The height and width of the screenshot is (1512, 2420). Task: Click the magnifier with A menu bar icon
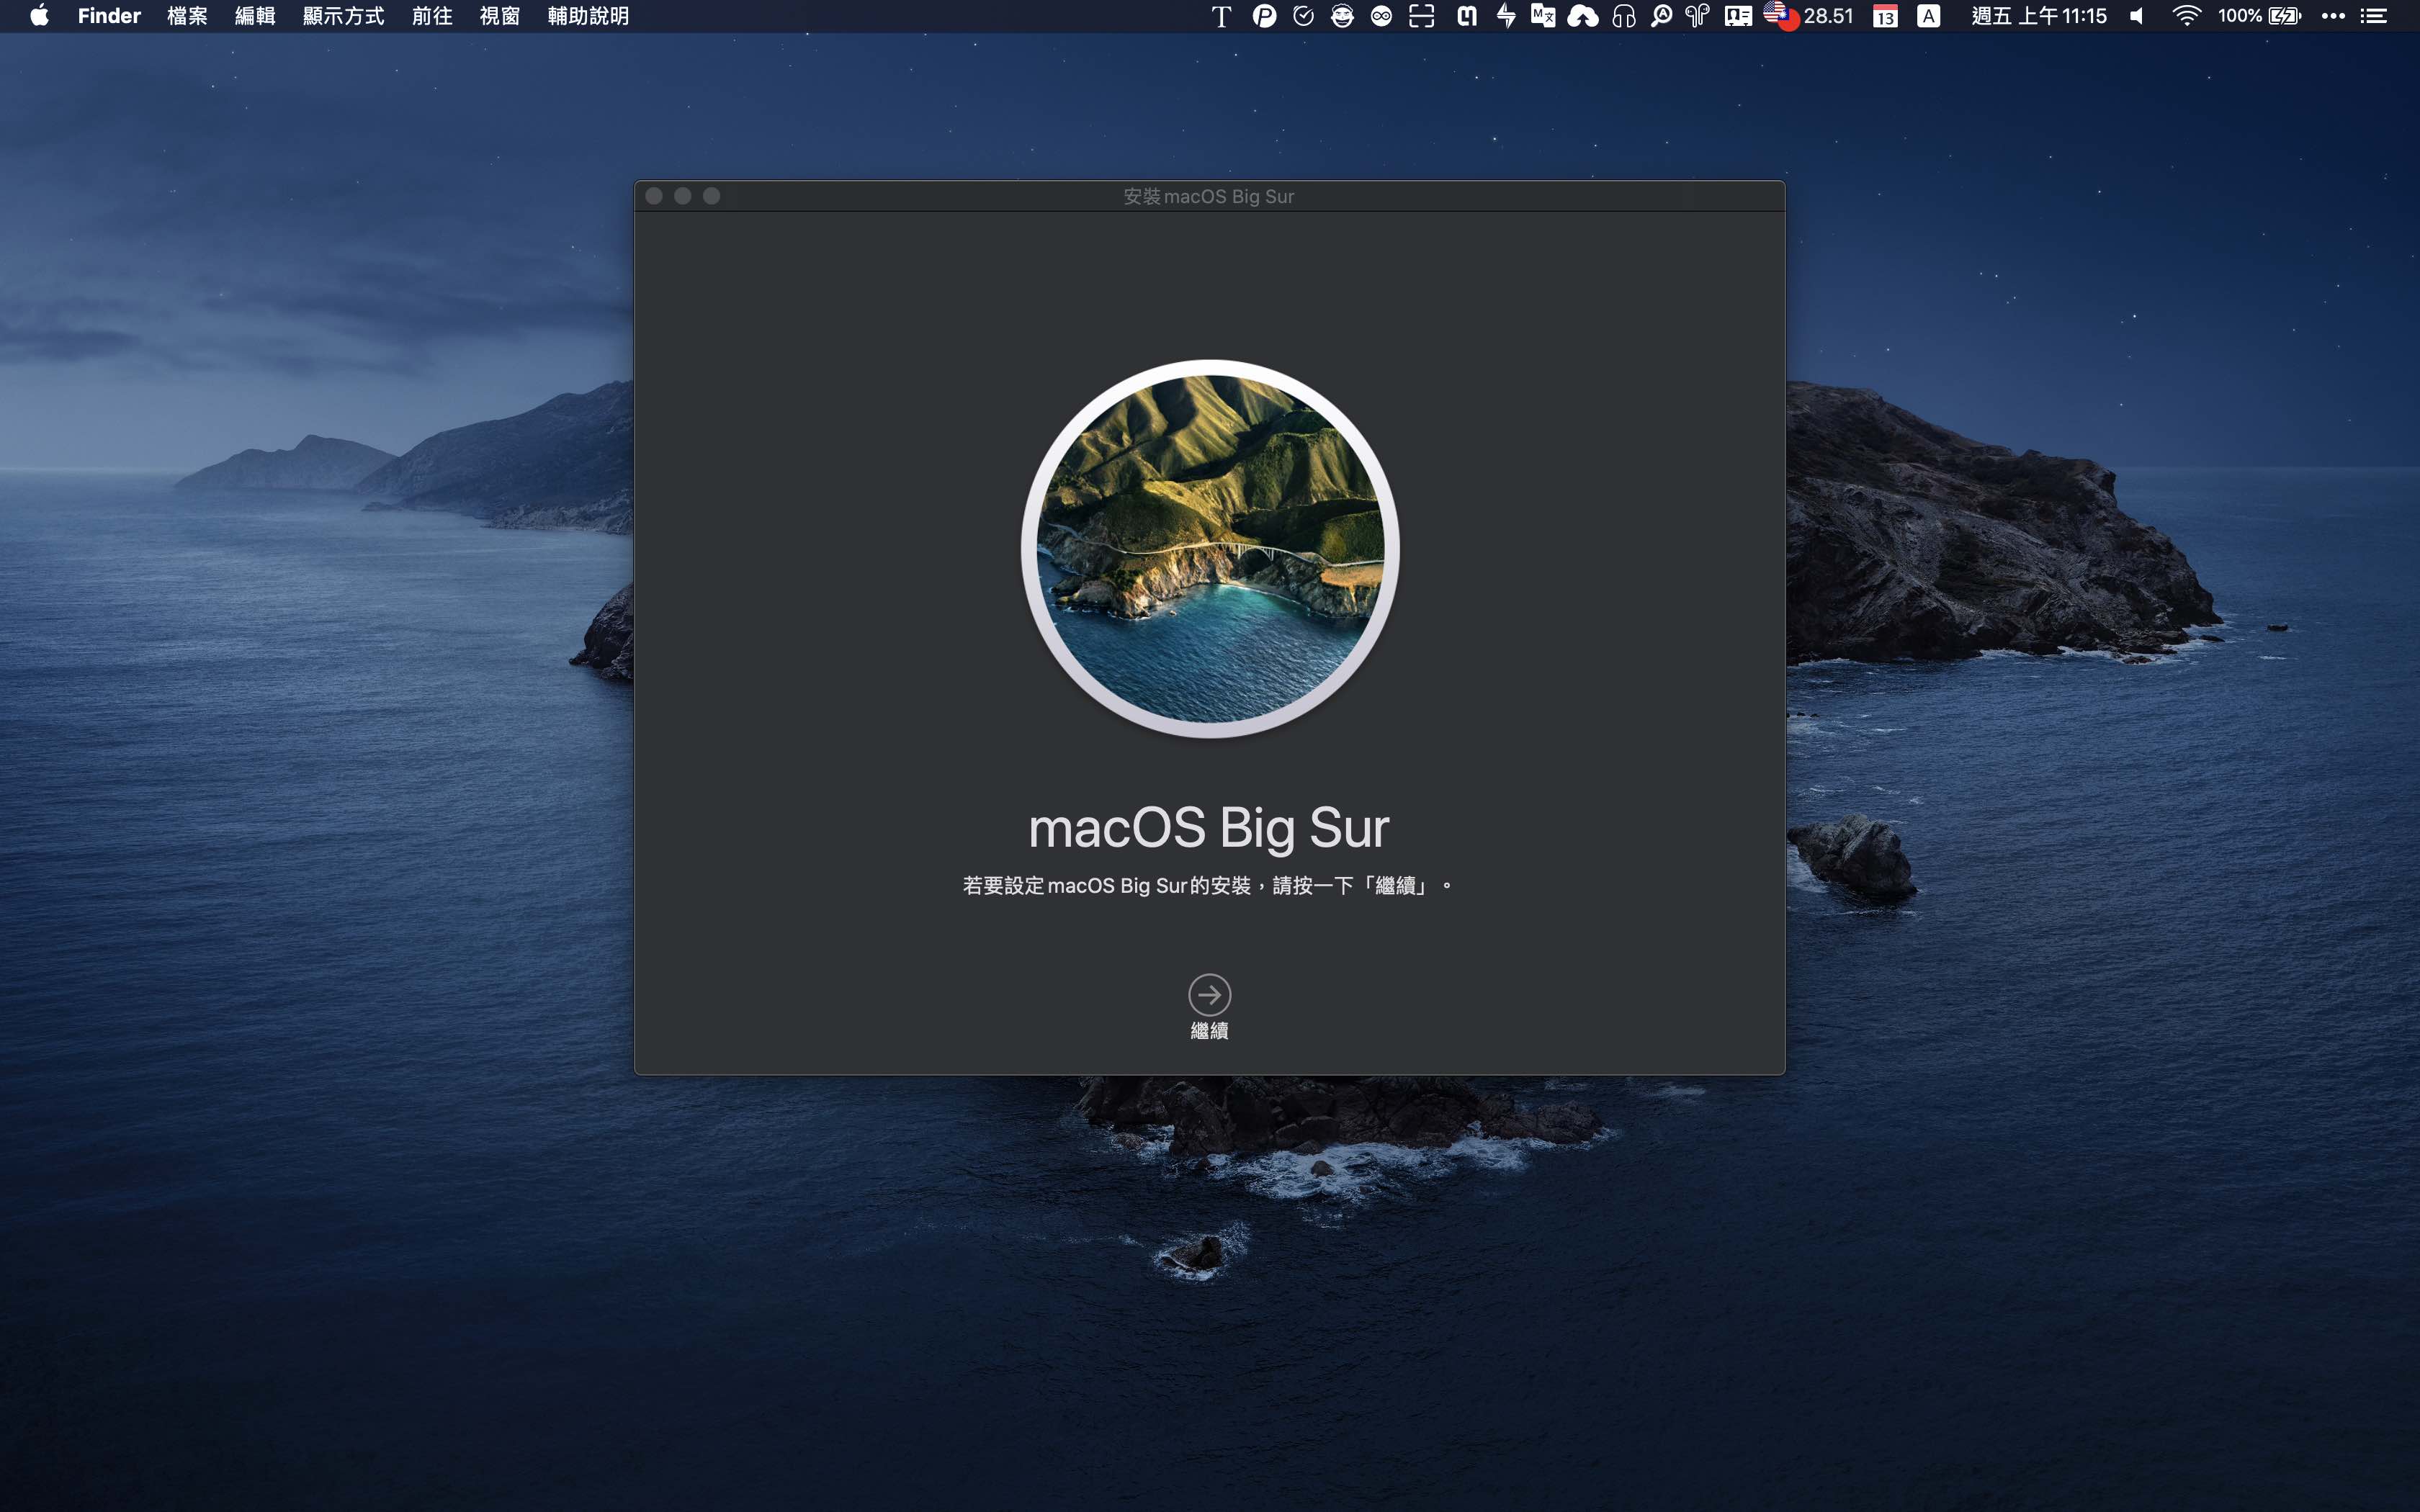(1662, 16)
